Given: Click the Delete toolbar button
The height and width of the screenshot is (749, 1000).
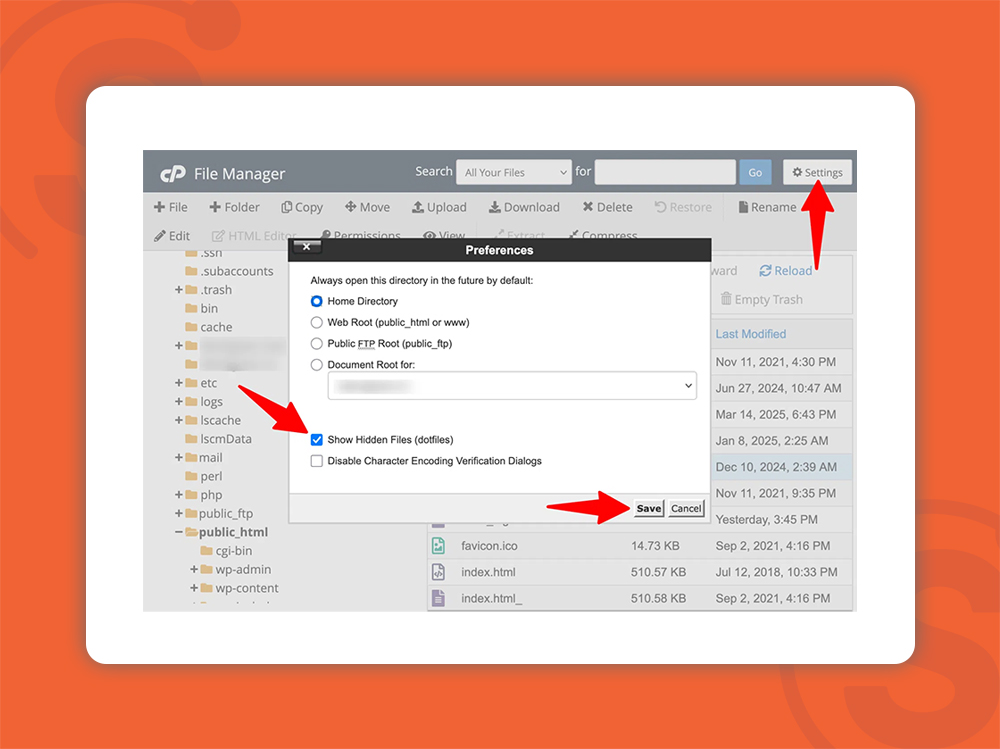Looking at the screenshot, I should tap(607, 207).
